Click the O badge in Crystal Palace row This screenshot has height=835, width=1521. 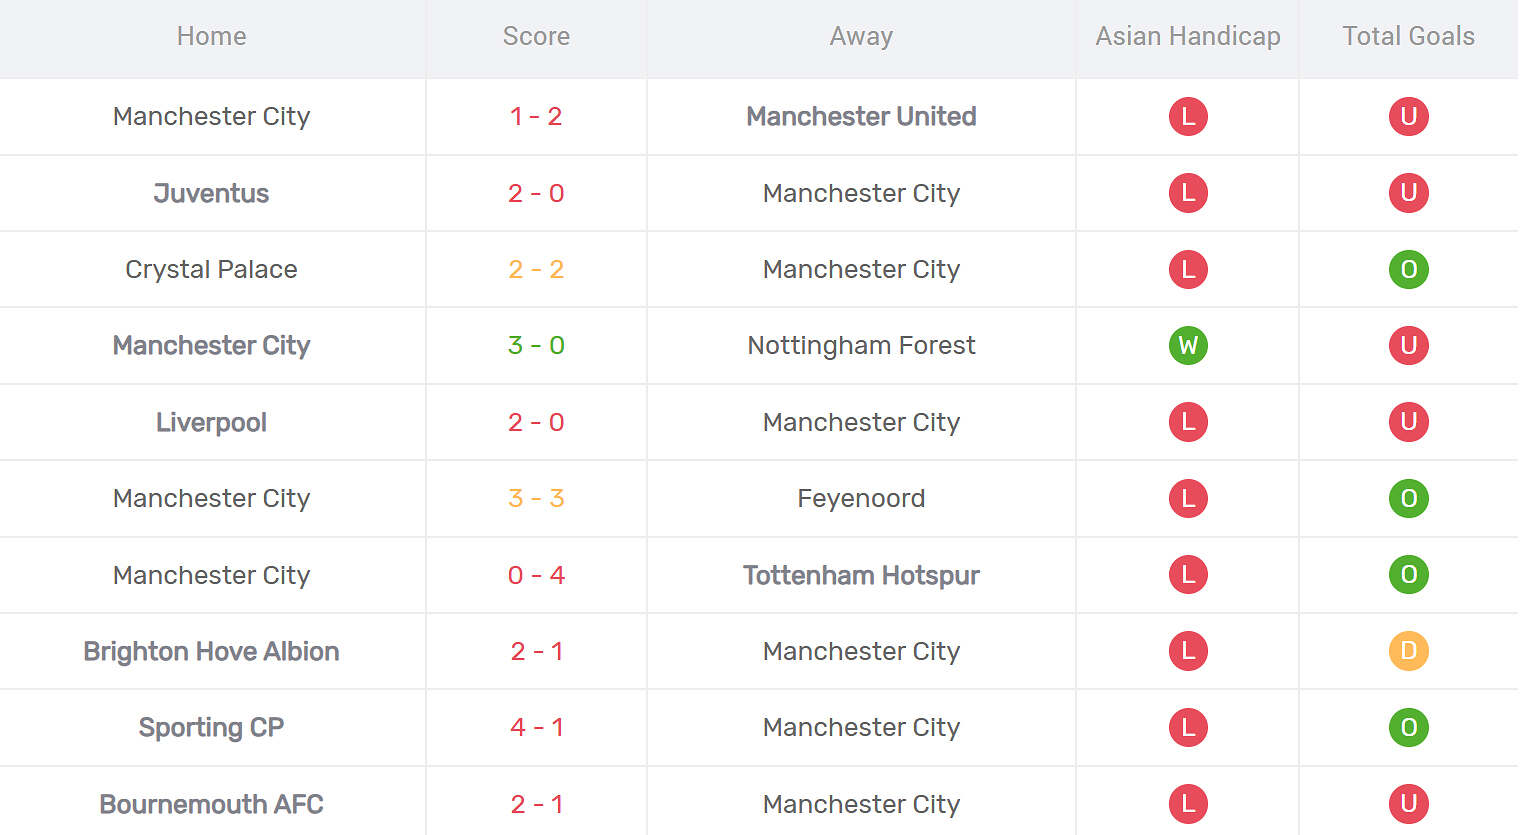pyautogui.click(x=1408, y=269)
